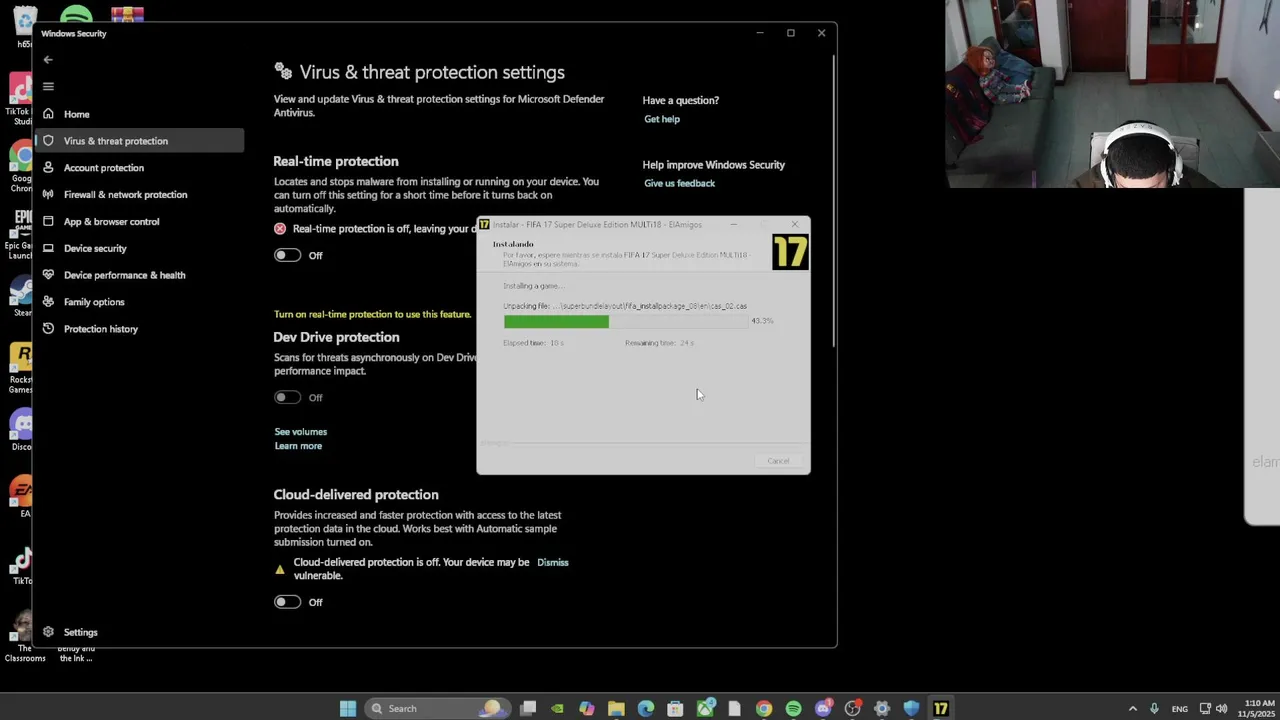This screenshot has height=720, width=1280.
Task: Open Spotify from the taskbar
Action: pos(793,708)
